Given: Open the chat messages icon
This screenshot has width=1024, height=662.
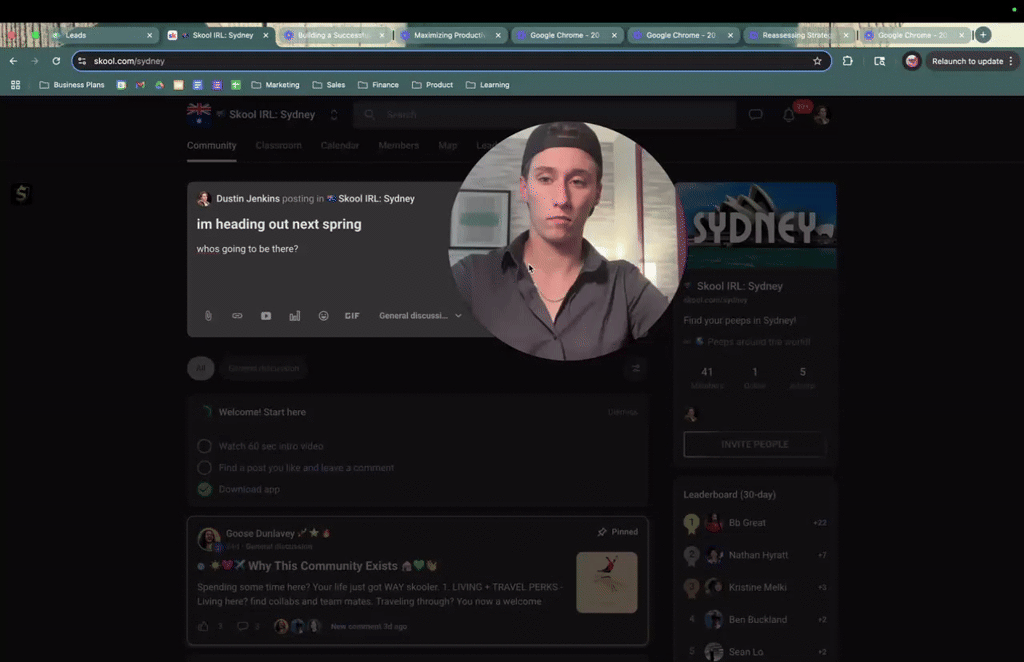Looking at the screenshot, I should [x=756, y=115].
